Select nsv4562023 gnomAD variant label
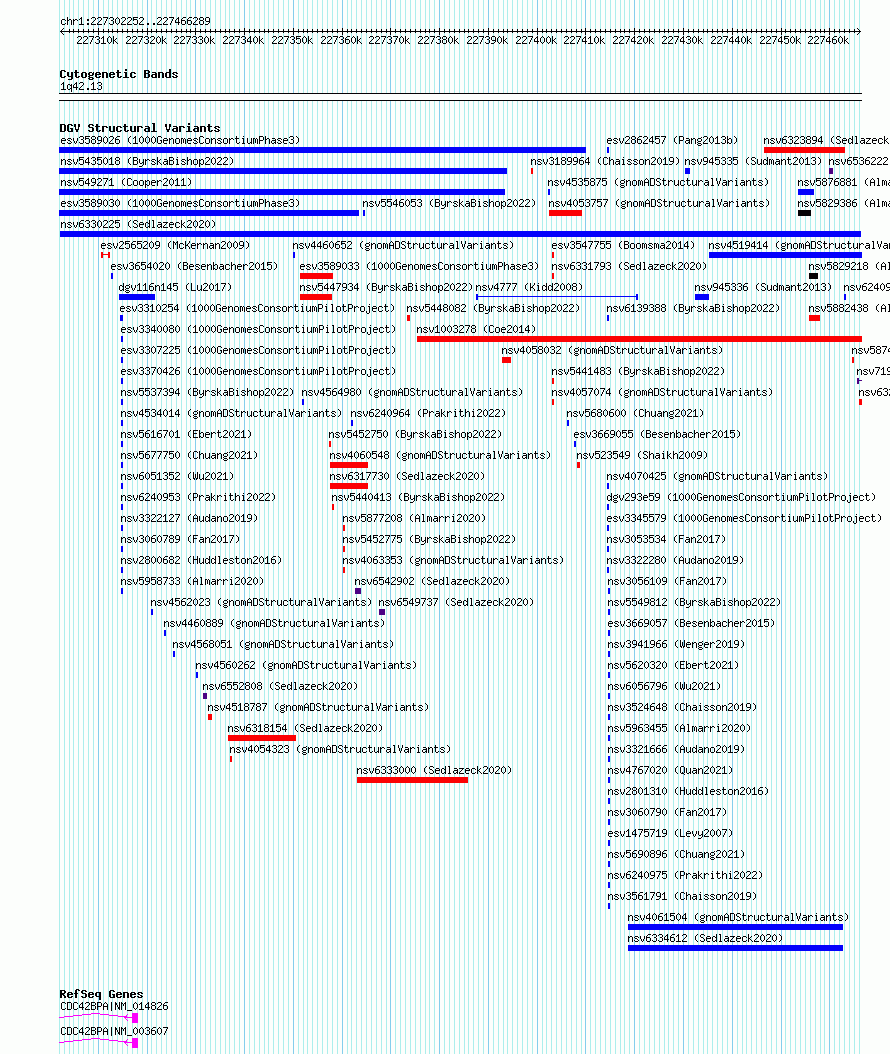Screen dimensions: 890x1054 tap(261, 602)
